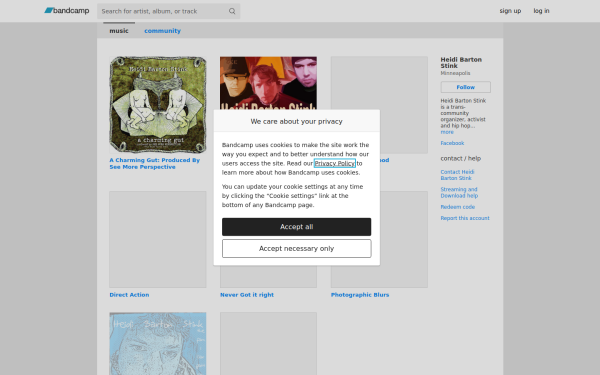This screenshot has height=375, width=600.
Task: Switch to the music tab
Action: [x=119, y=31]
